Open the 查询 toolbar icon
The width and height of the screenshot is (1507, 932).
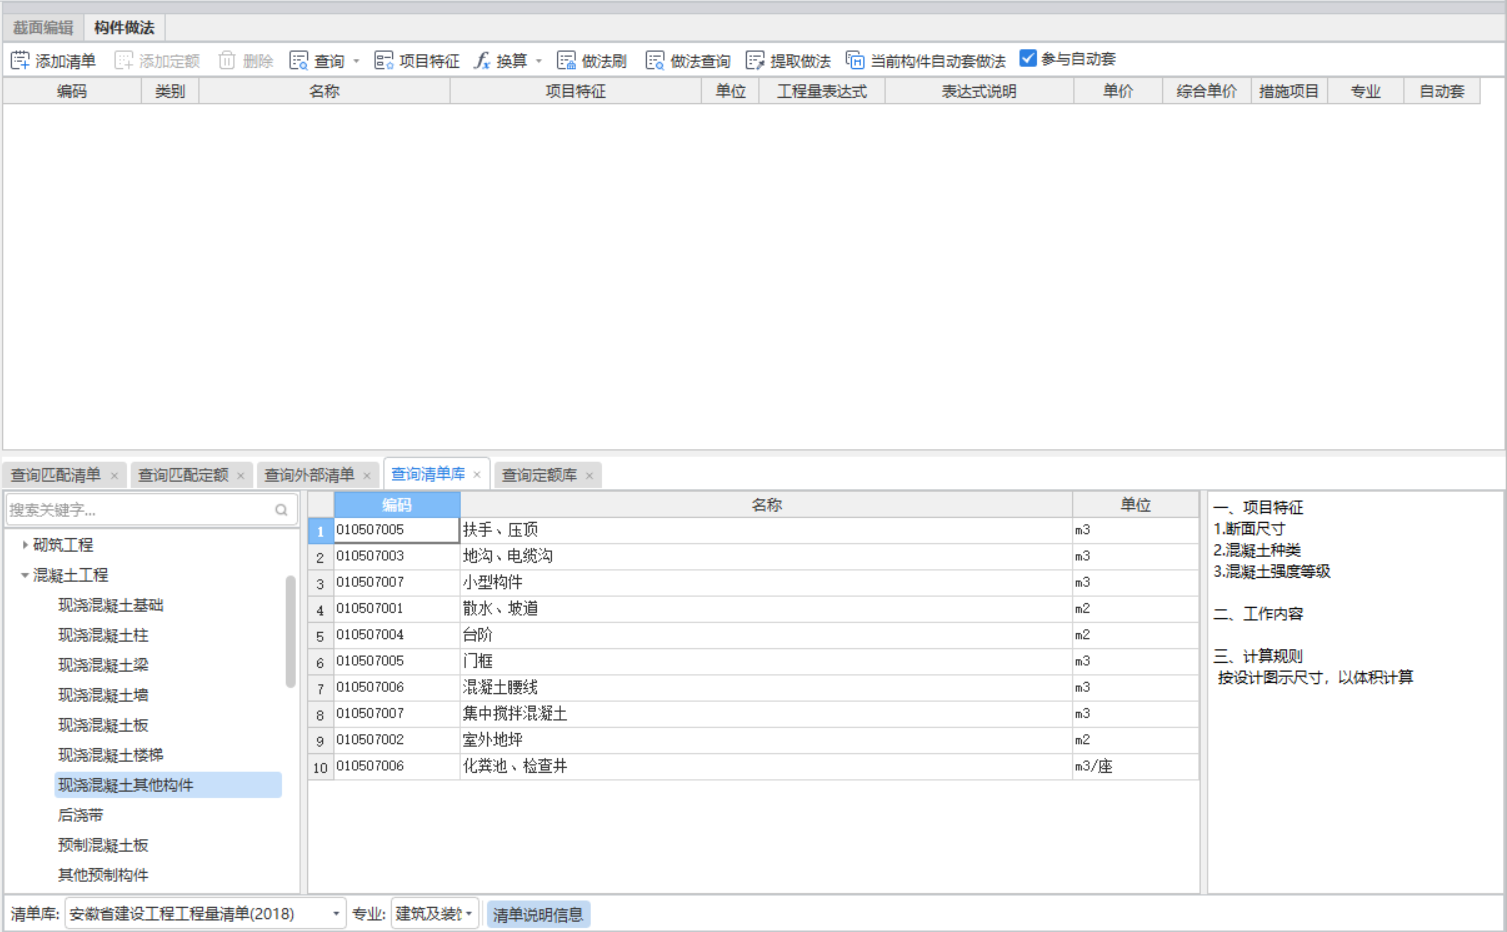click(299, 61)
